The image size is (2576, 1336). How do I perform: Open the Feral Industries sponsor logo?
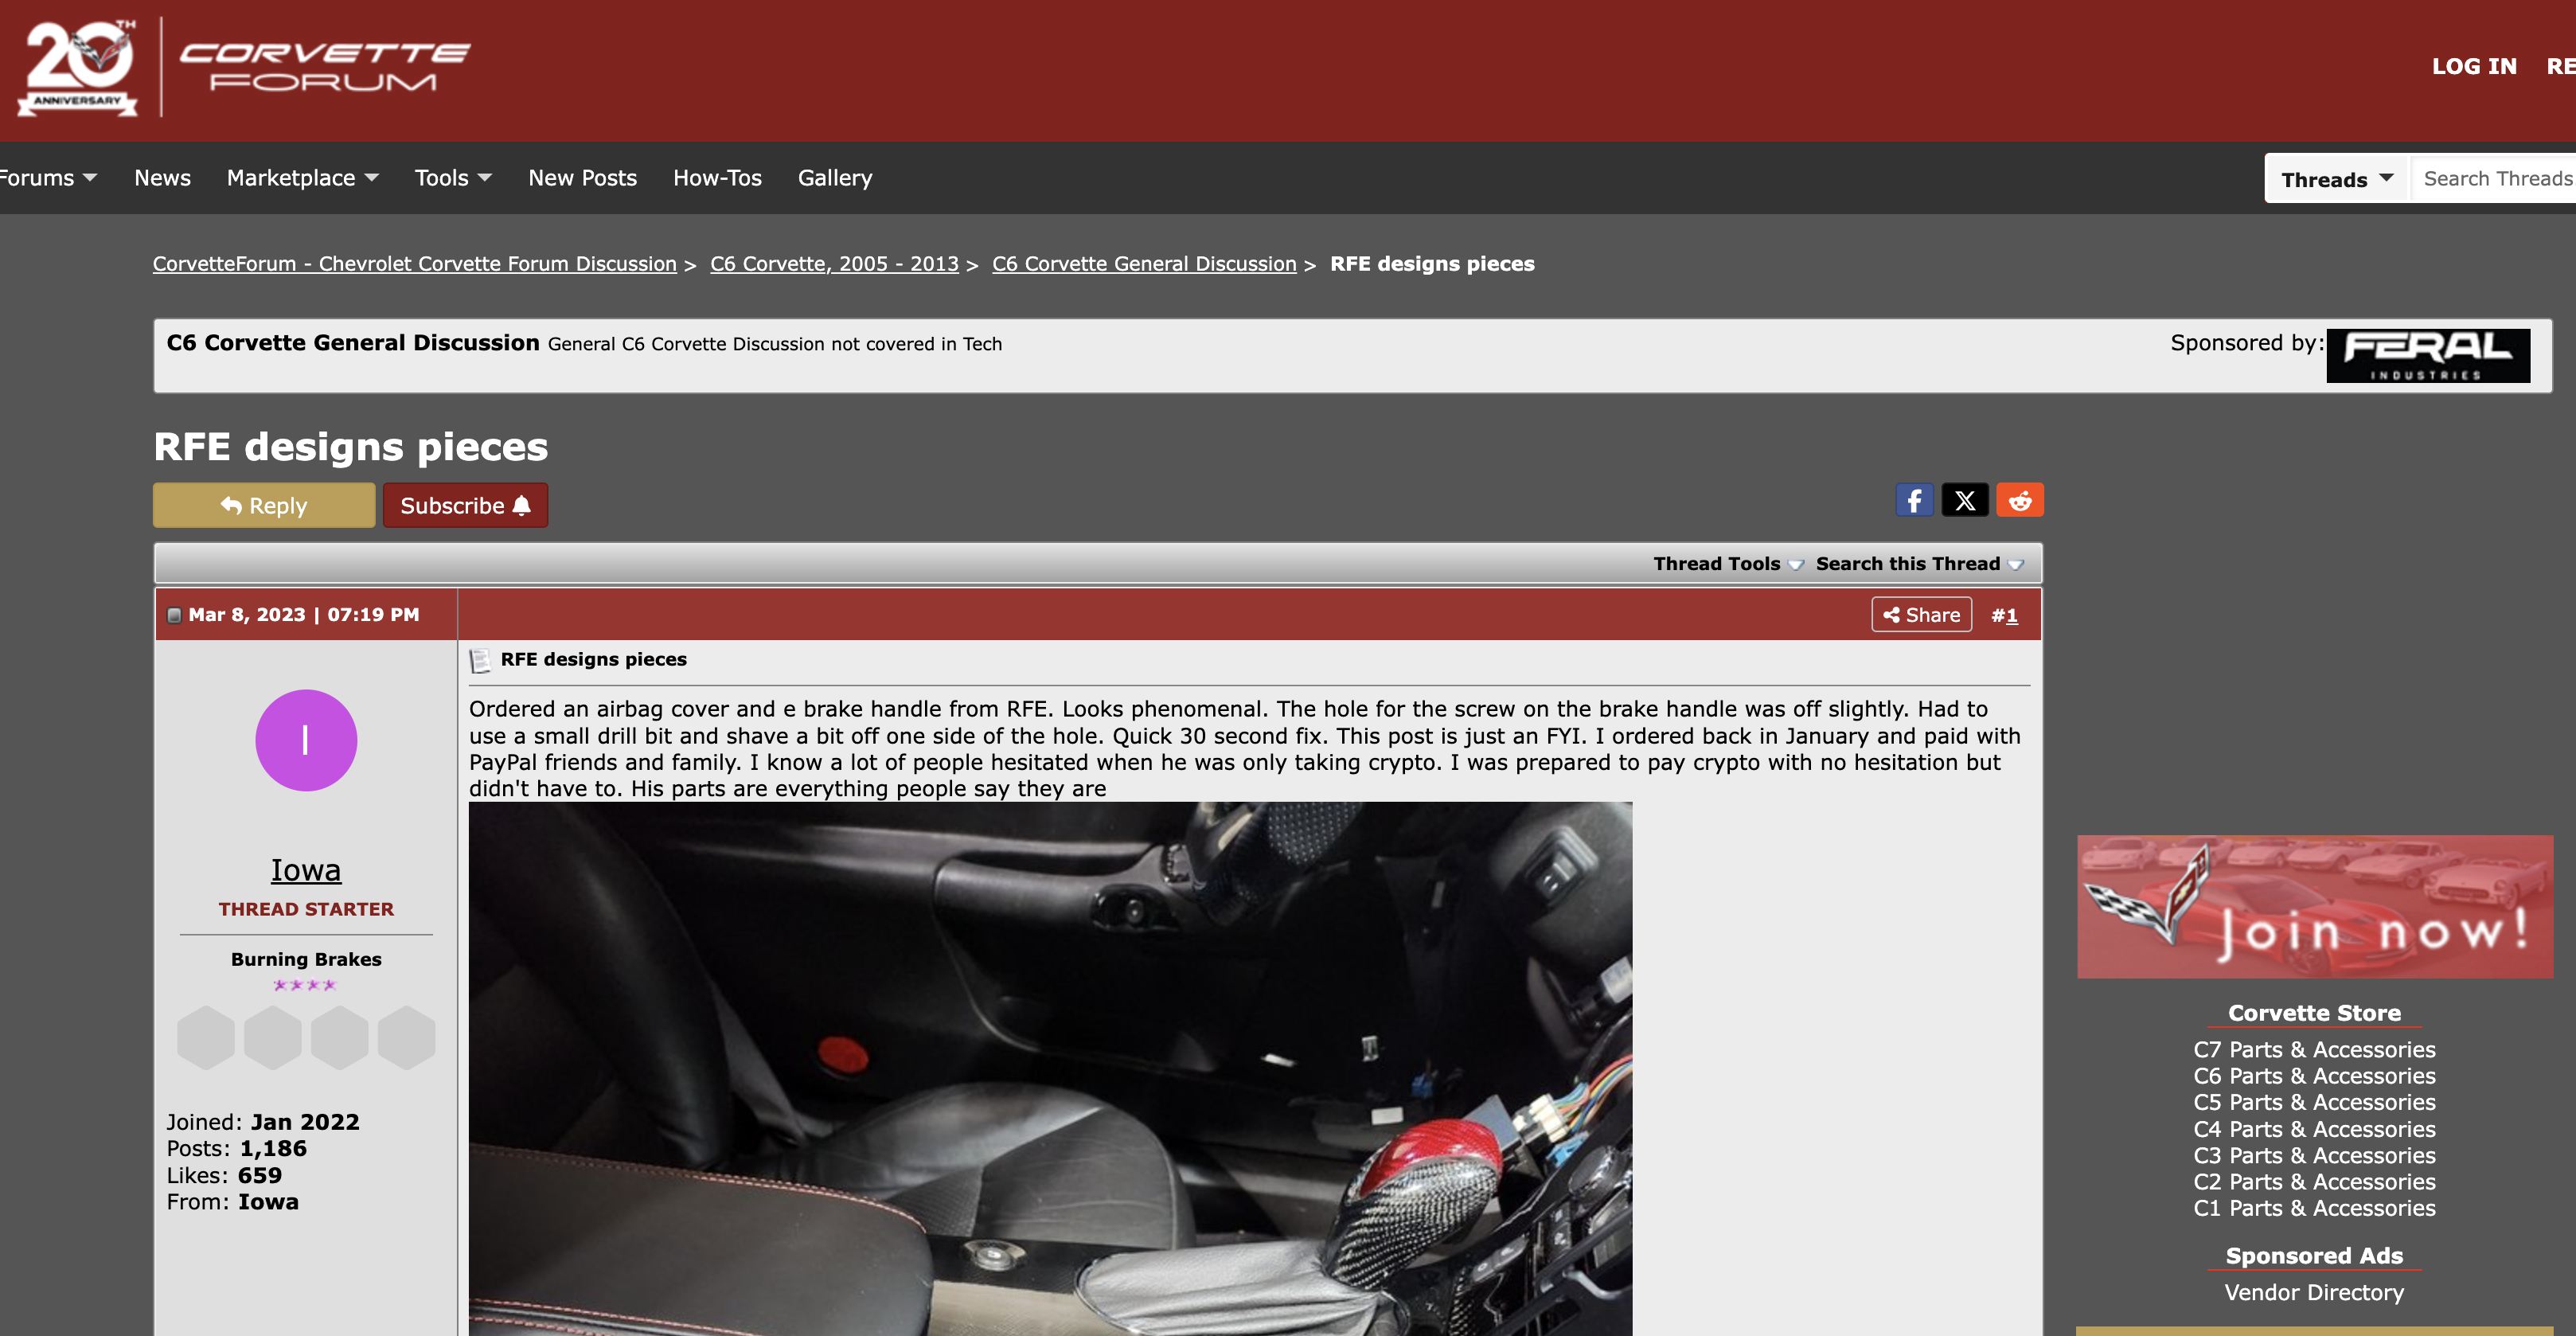[2428, 355]
